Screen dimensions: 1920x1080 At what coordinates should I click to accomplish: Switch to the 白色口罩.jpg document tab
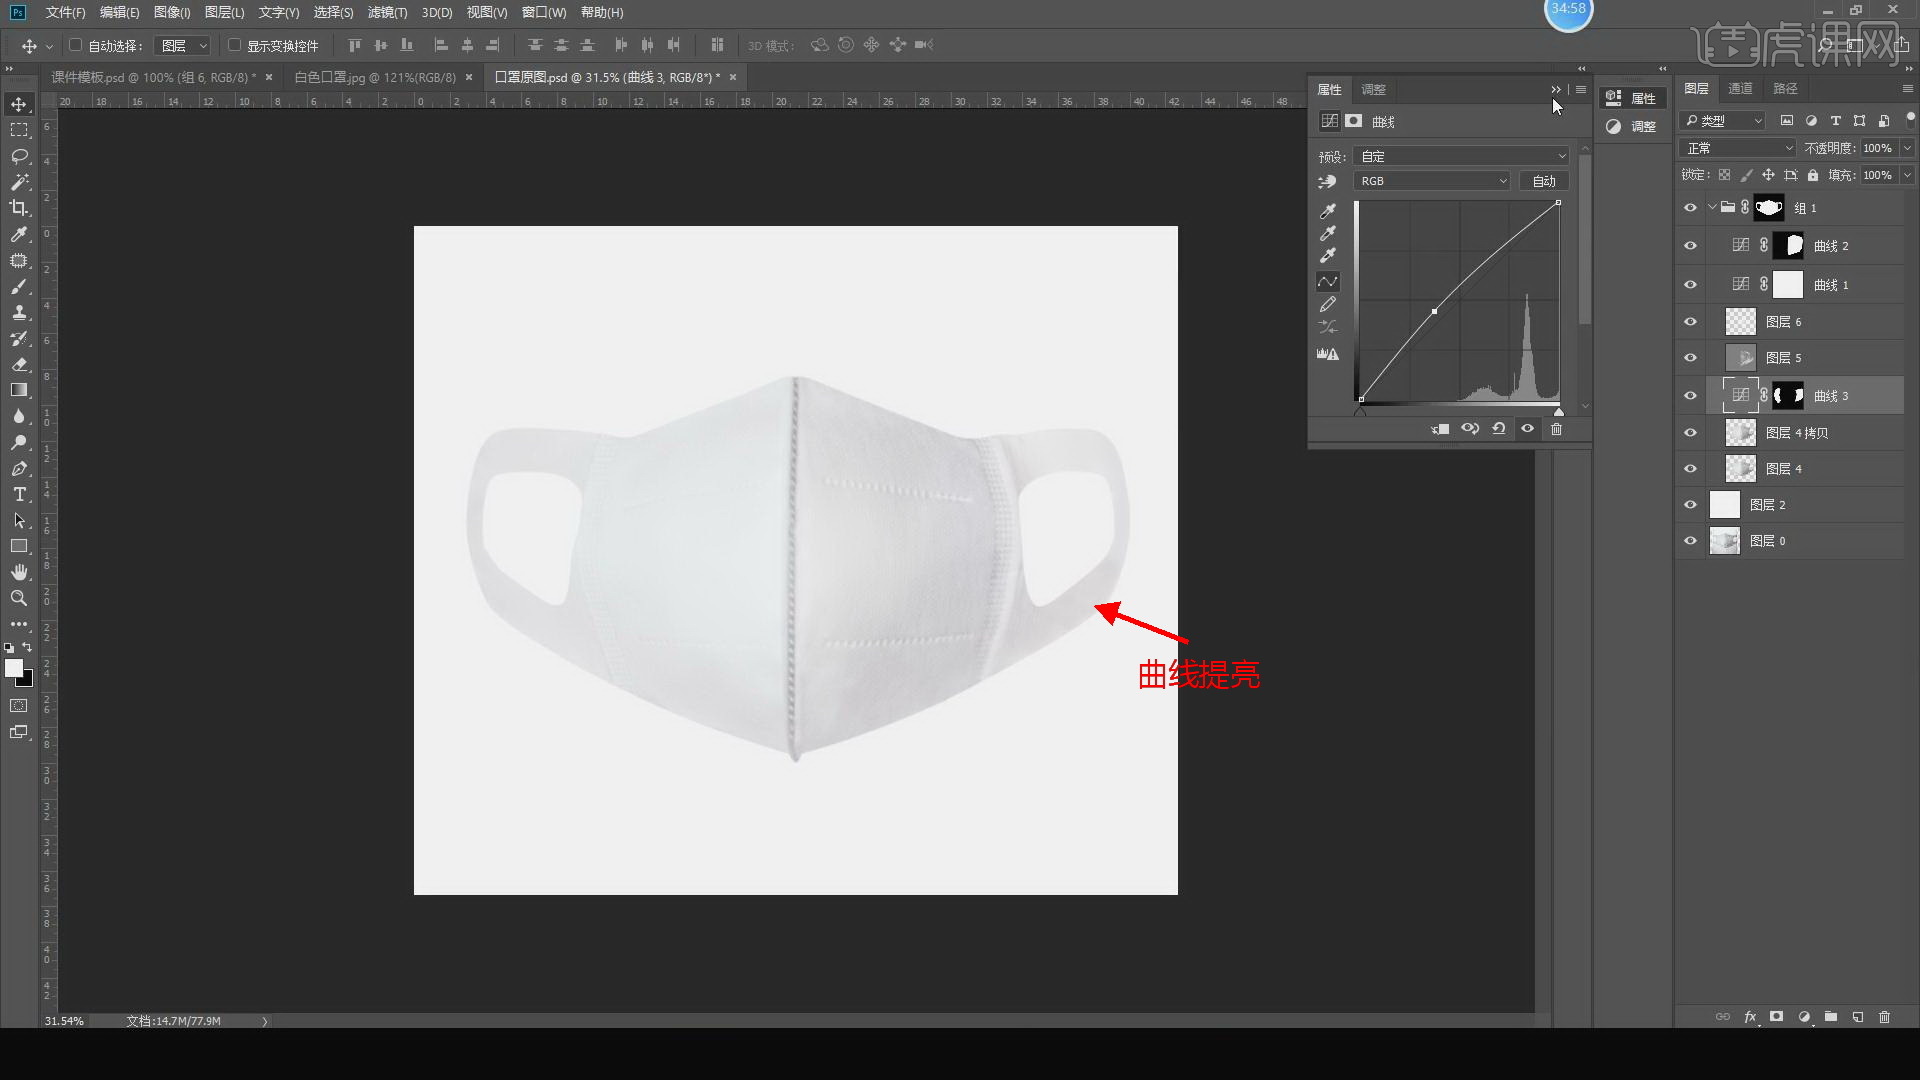coord(374,77)
